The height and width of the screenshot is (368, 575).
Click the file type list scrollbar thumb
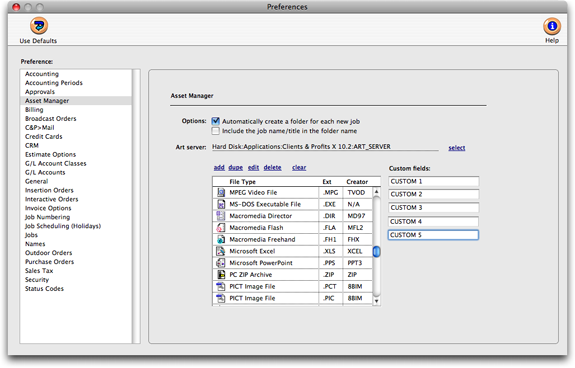pyautogui.click(x=376, y=251)
